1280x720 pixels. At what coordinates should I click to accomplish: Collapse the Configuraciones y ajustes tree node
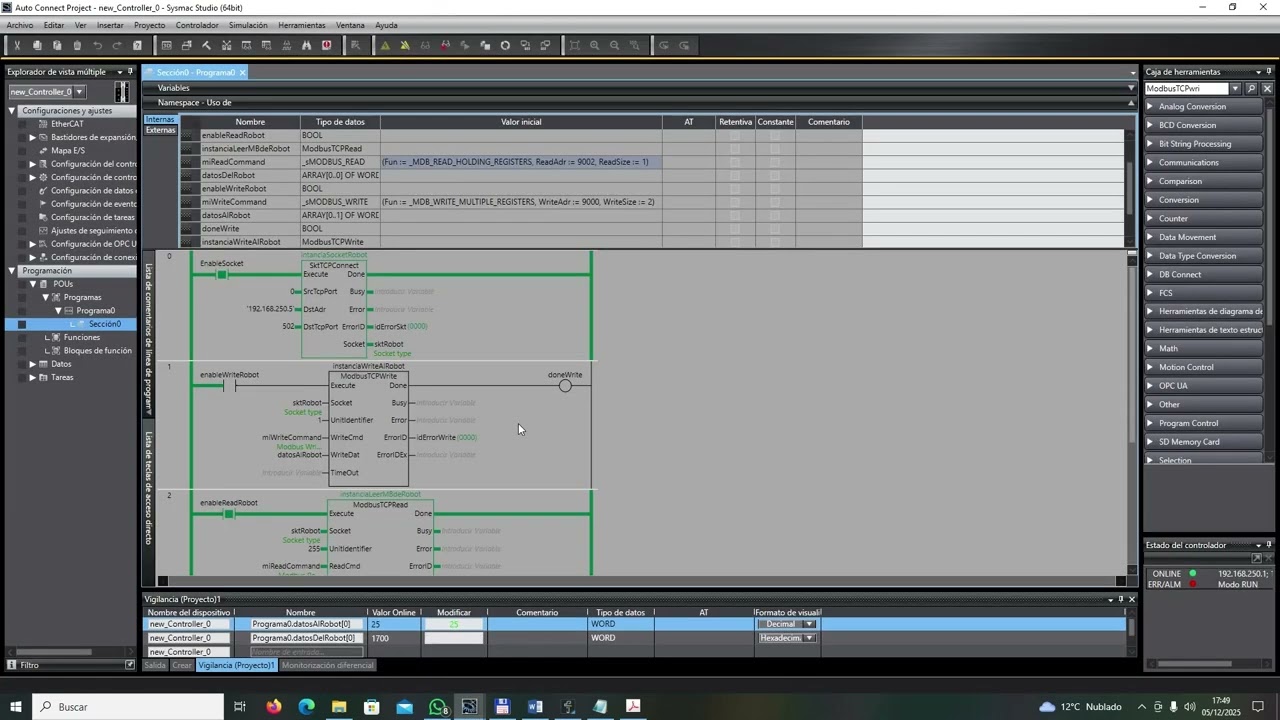[12, 111]
